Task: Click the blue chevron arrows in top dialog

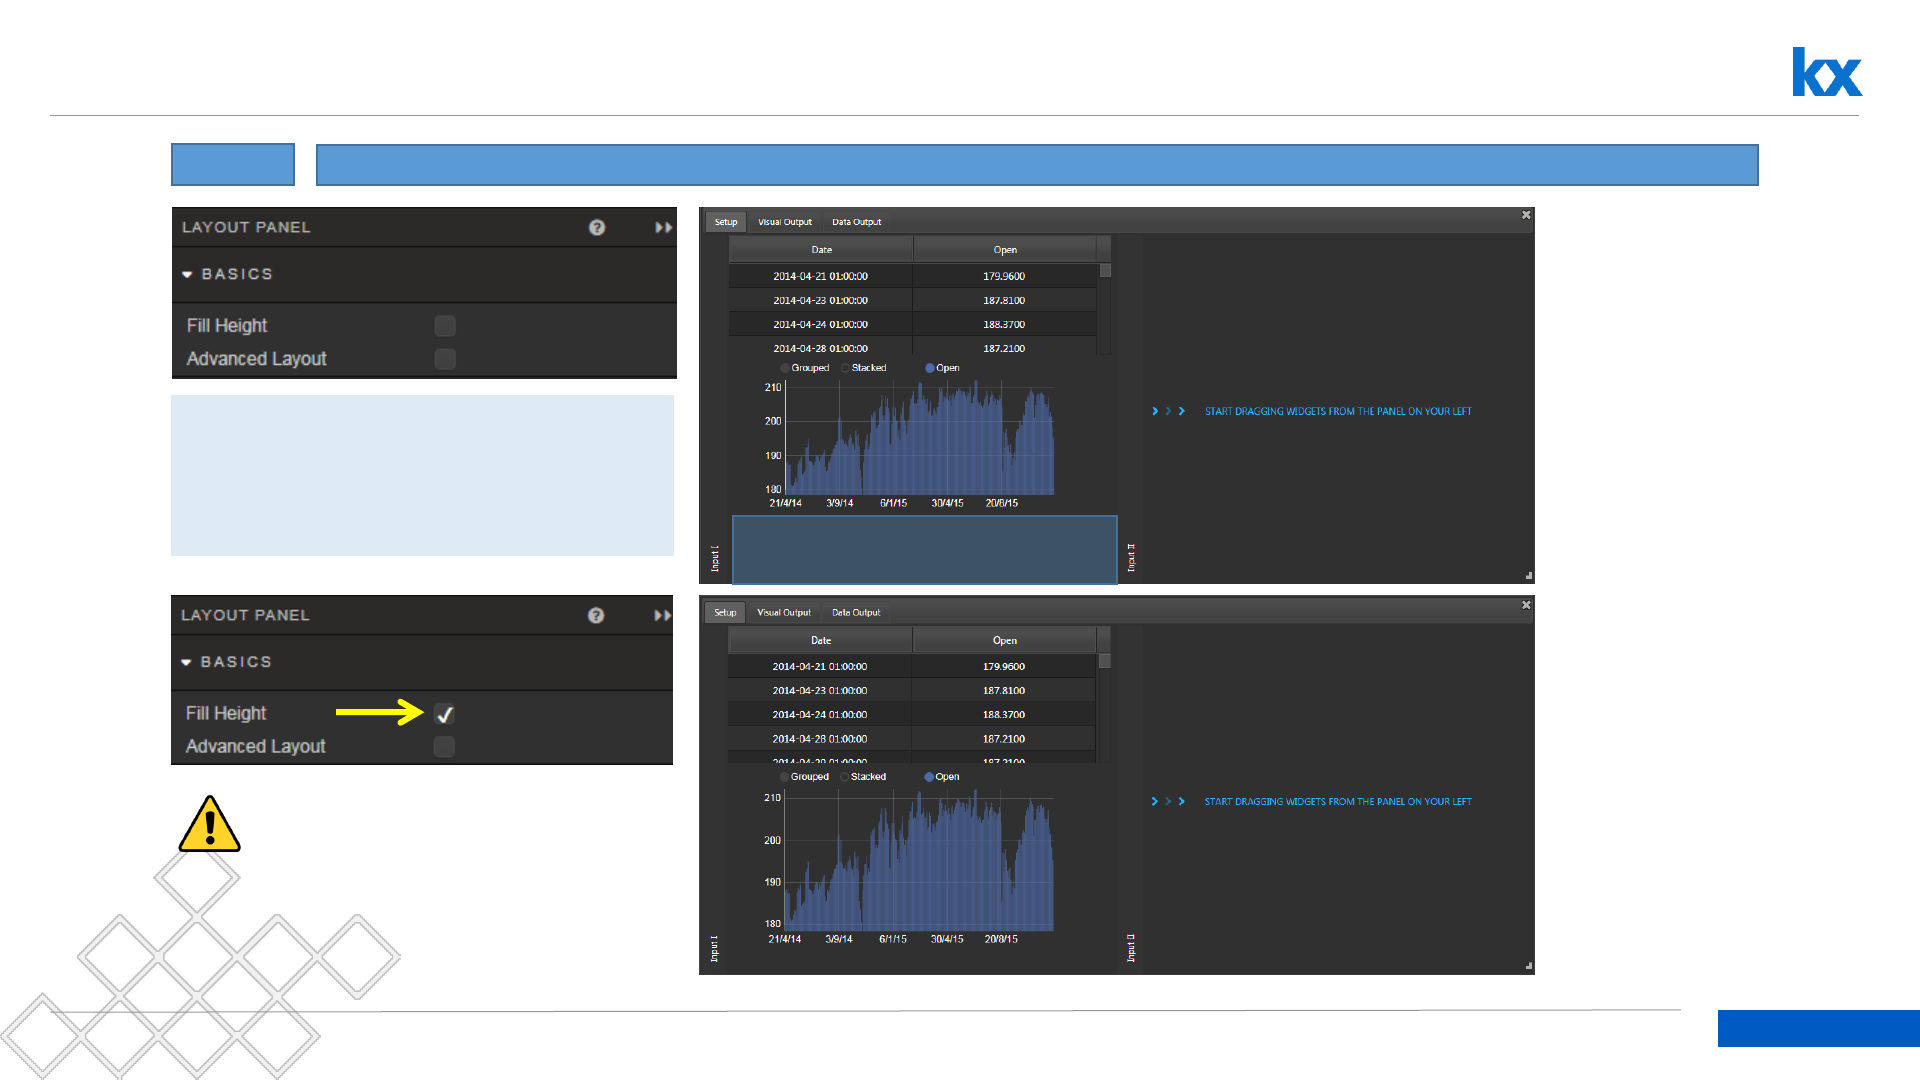Action: coord(1168,411)
